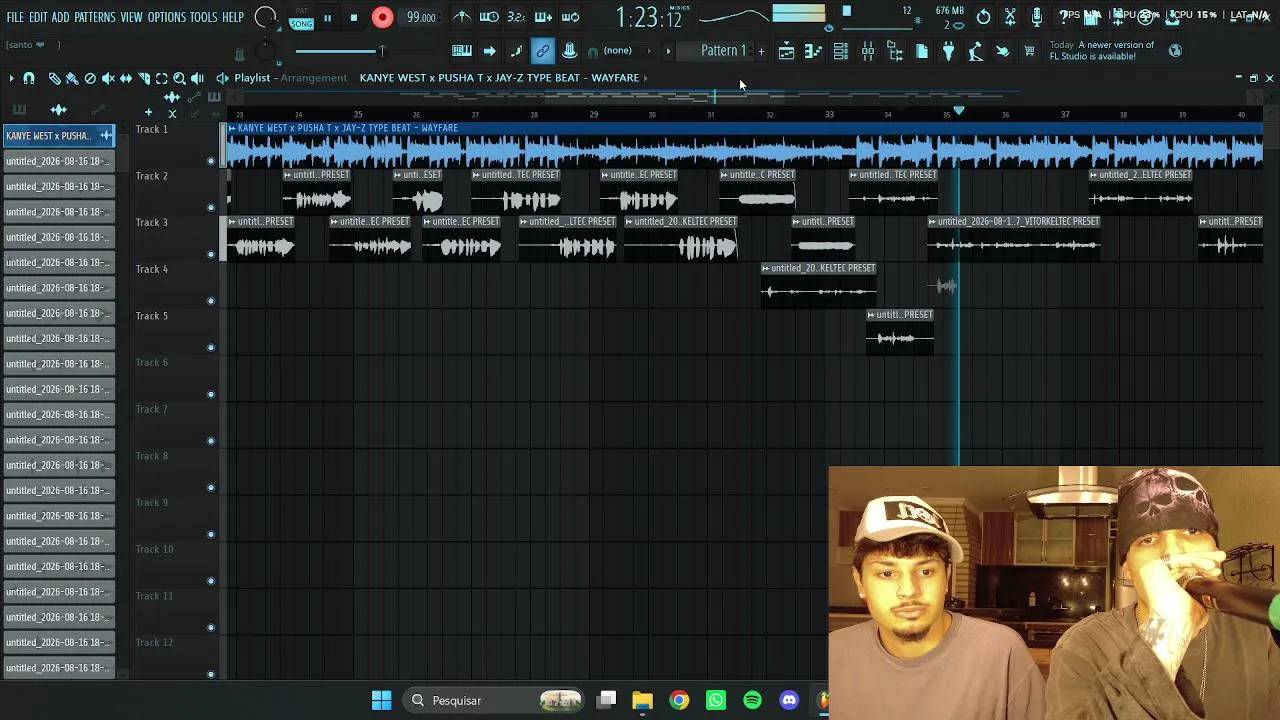Click the tempo value 99.000

(421, 17)
